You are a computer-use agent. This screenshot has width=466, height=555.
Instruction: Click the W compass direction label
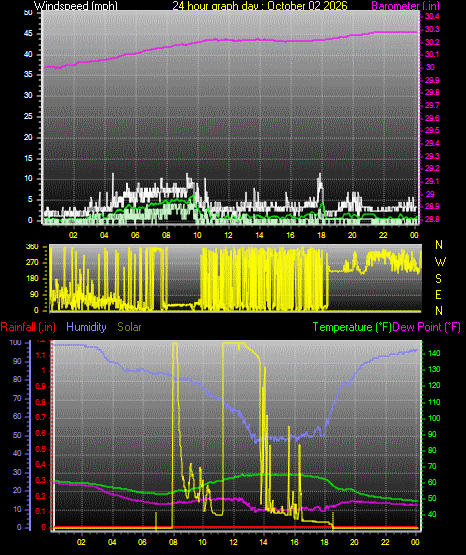[440, 262]
